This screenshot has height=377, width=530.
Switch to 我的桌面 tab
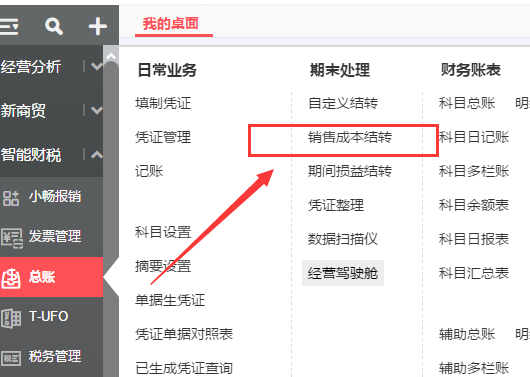[x=170, y=24]
